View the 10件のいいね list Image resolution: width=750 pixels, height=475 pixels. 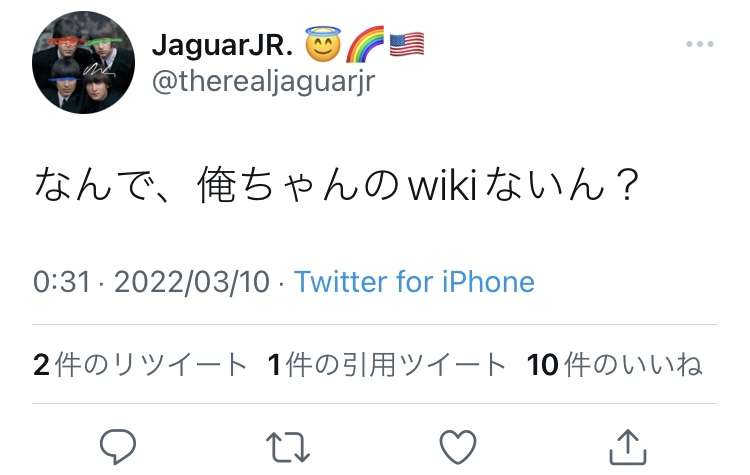click(x=615, y=365)
